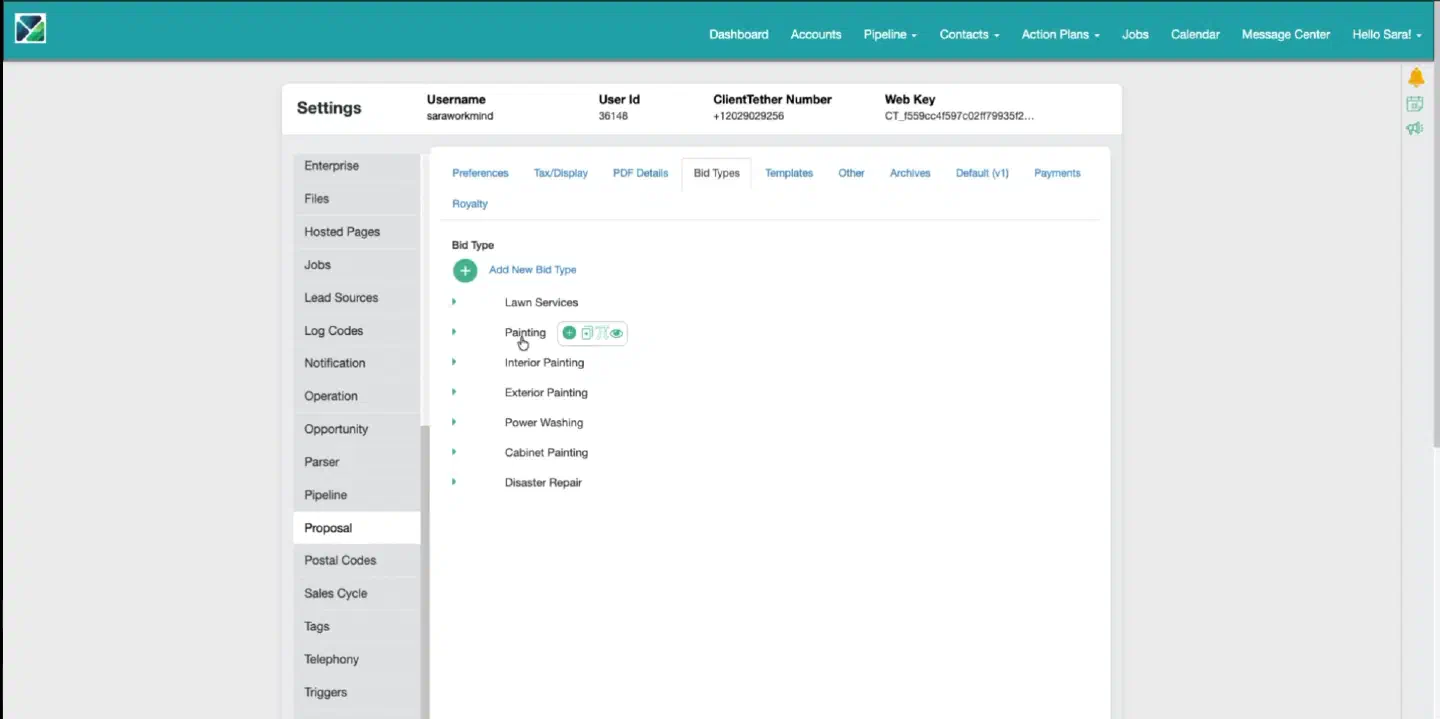This screenshot has width=1440, height=719.
Task: Click the green plus Add New Bid Type icon
Action: 465,270
